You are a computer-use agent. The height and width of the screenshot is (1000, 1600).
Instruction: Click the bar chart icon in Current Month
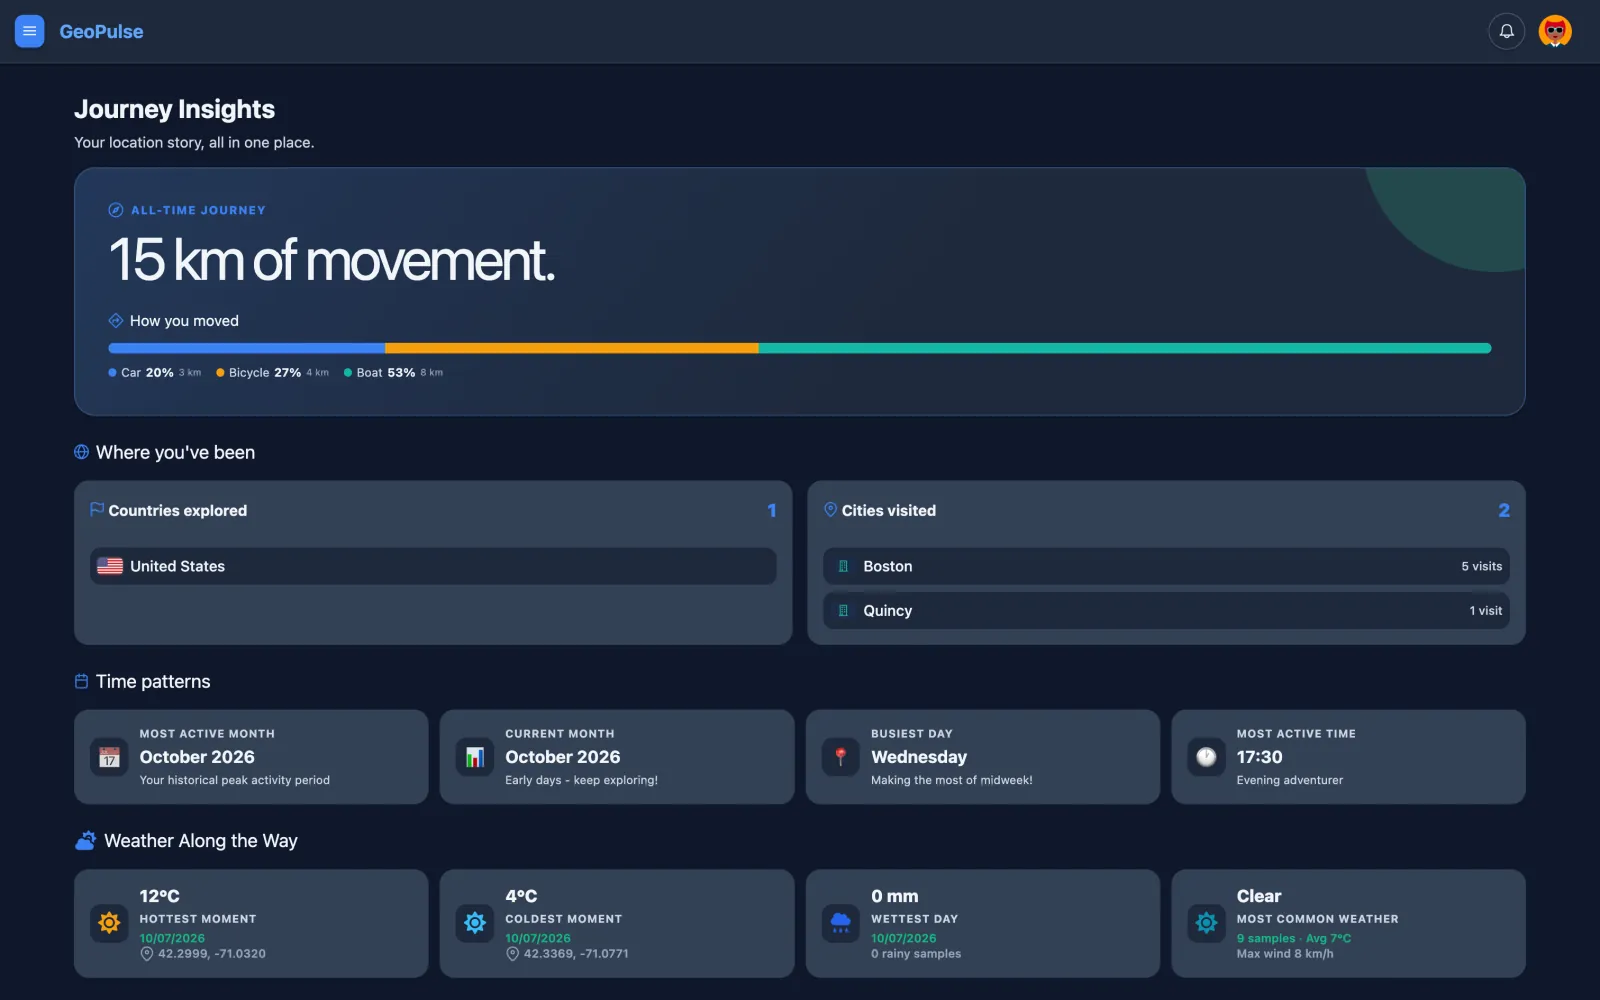tap(475, 757)
